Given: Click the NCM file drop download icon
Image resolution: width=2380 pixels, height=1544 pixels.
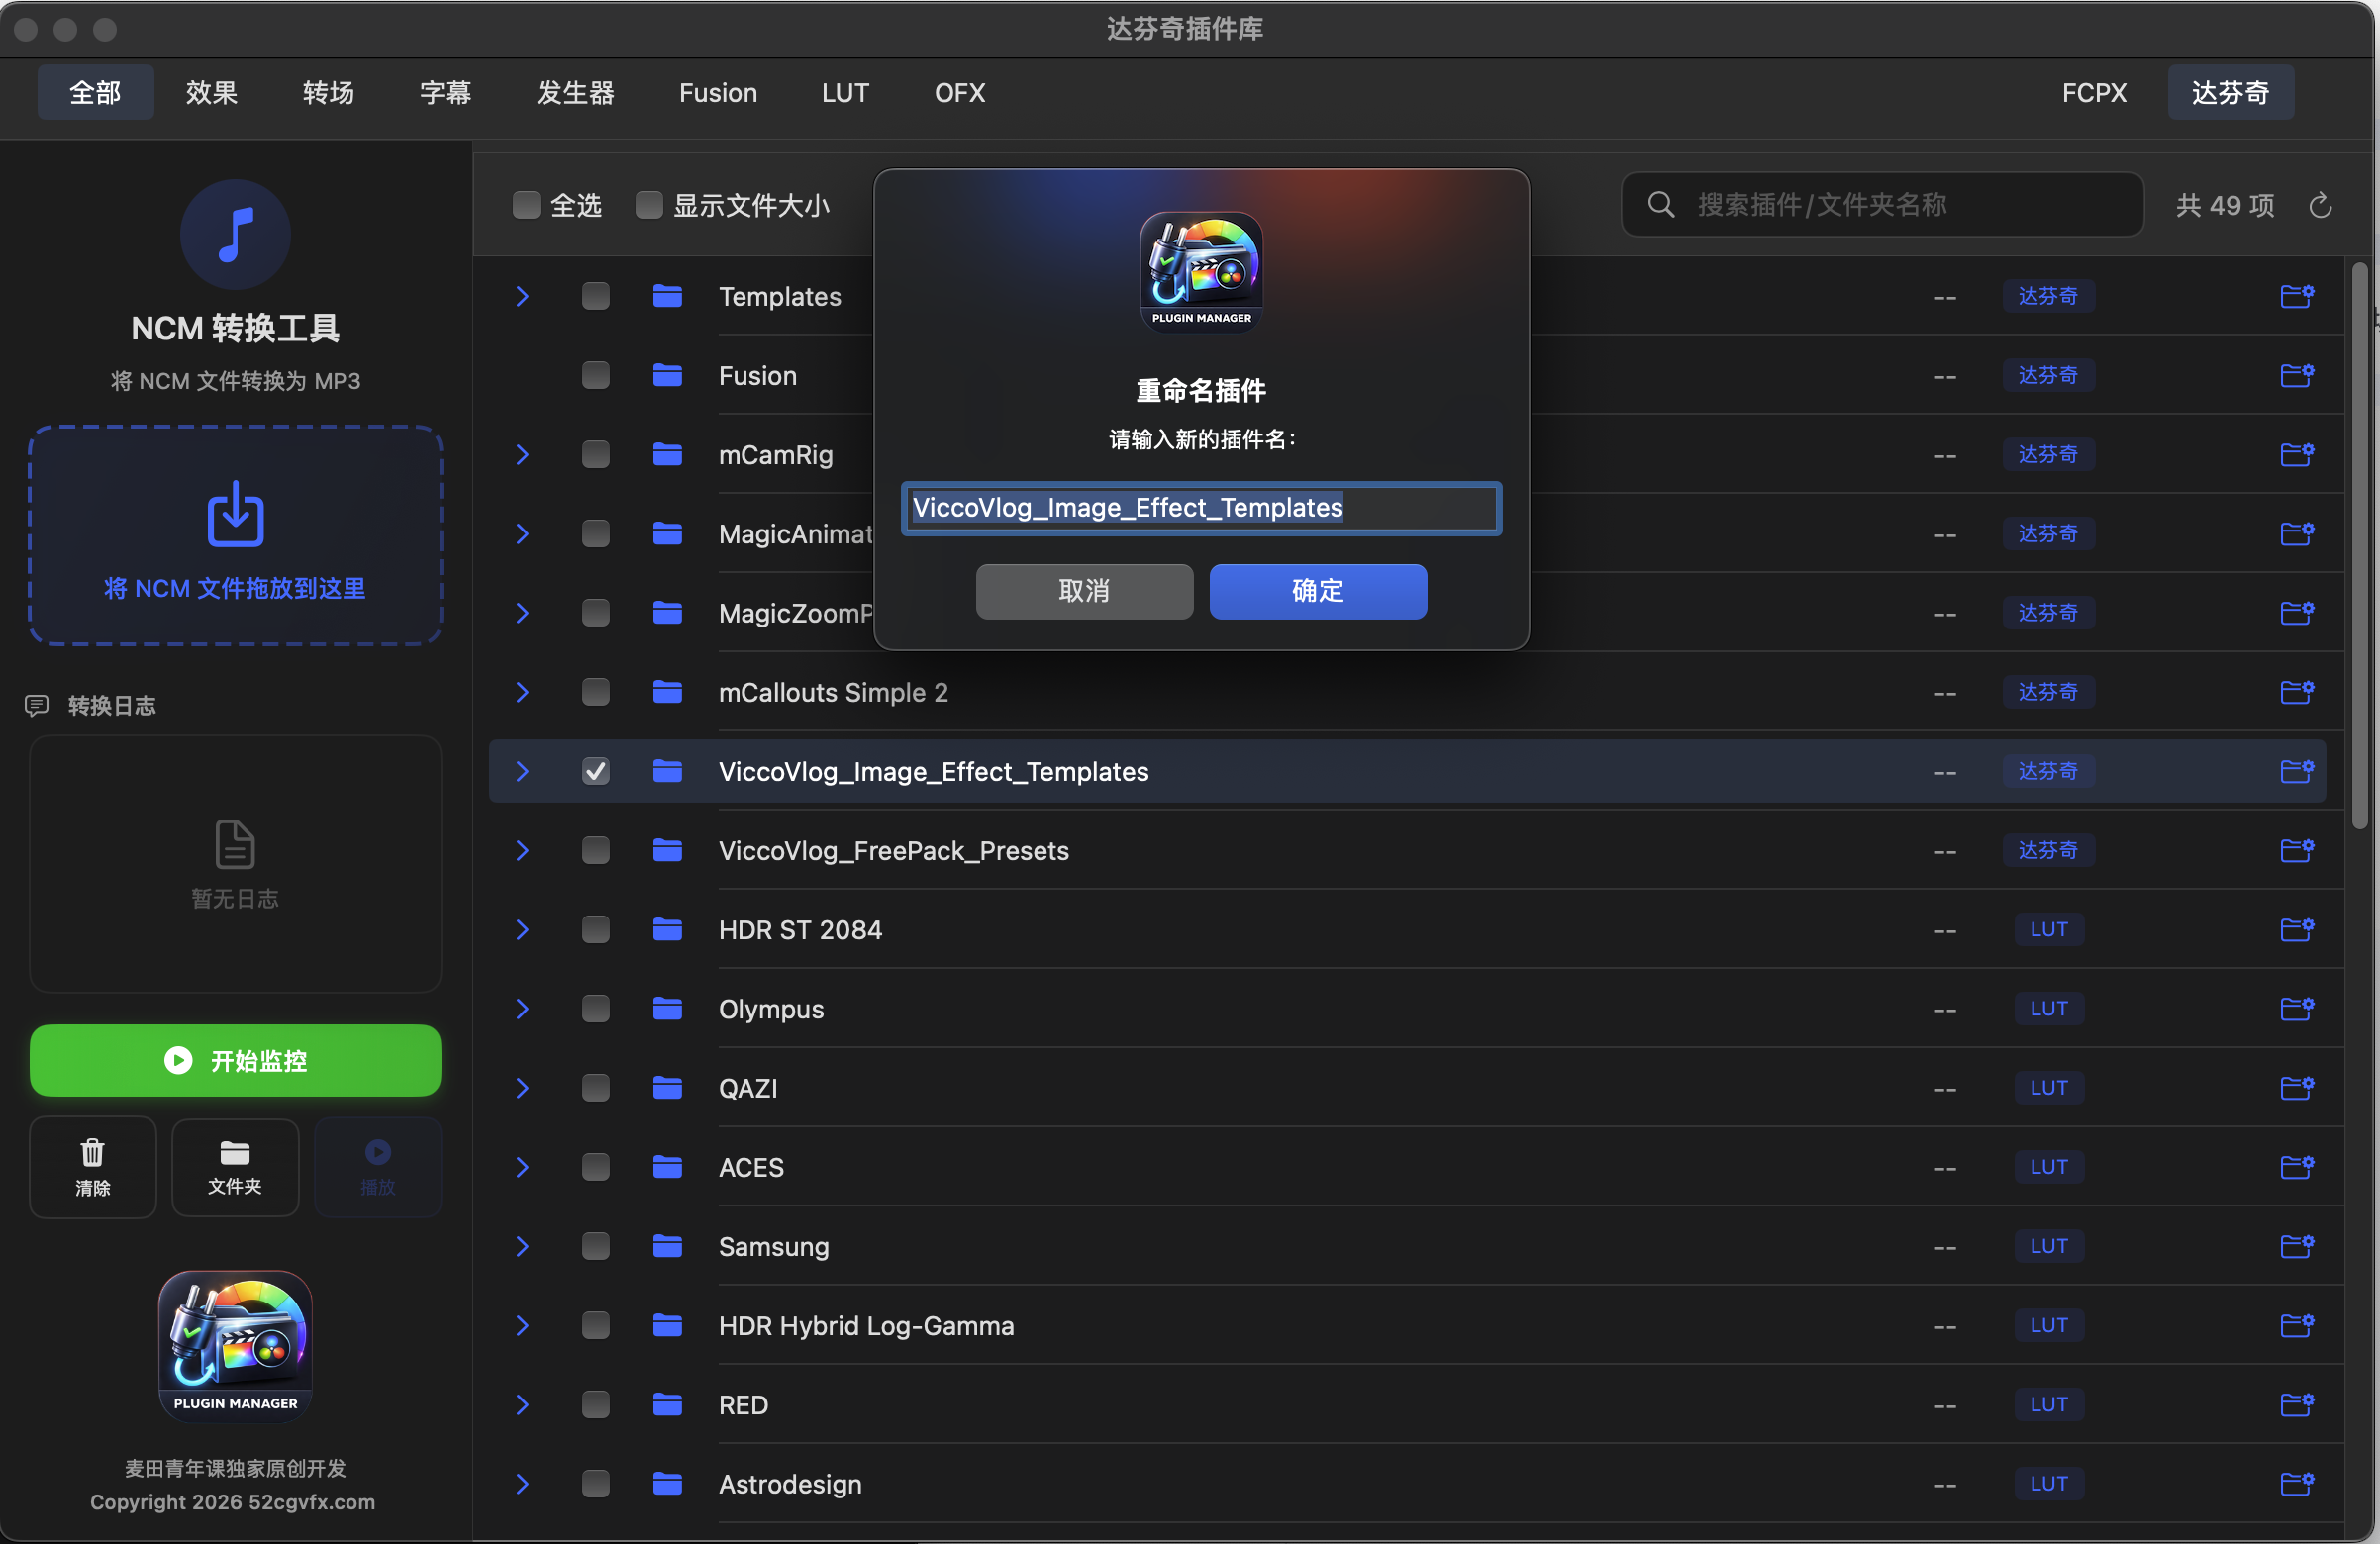Looking at the screenshot, I should (235, 515).
